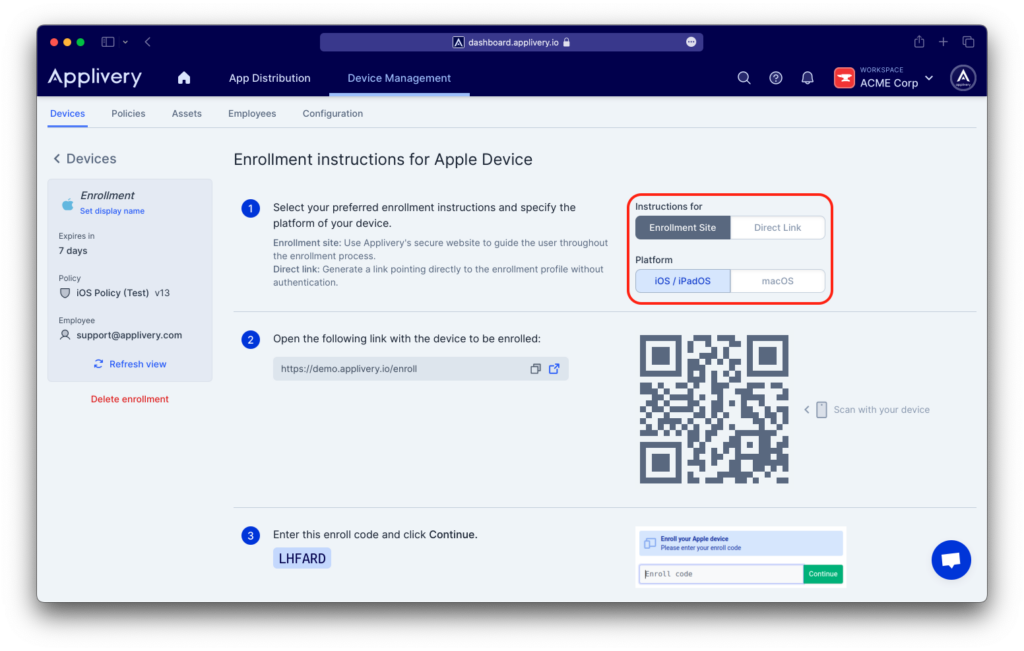Click the Apple logo beside Enrollment
The height and width of the screenshot is (651, 1024).
(67, 204)
